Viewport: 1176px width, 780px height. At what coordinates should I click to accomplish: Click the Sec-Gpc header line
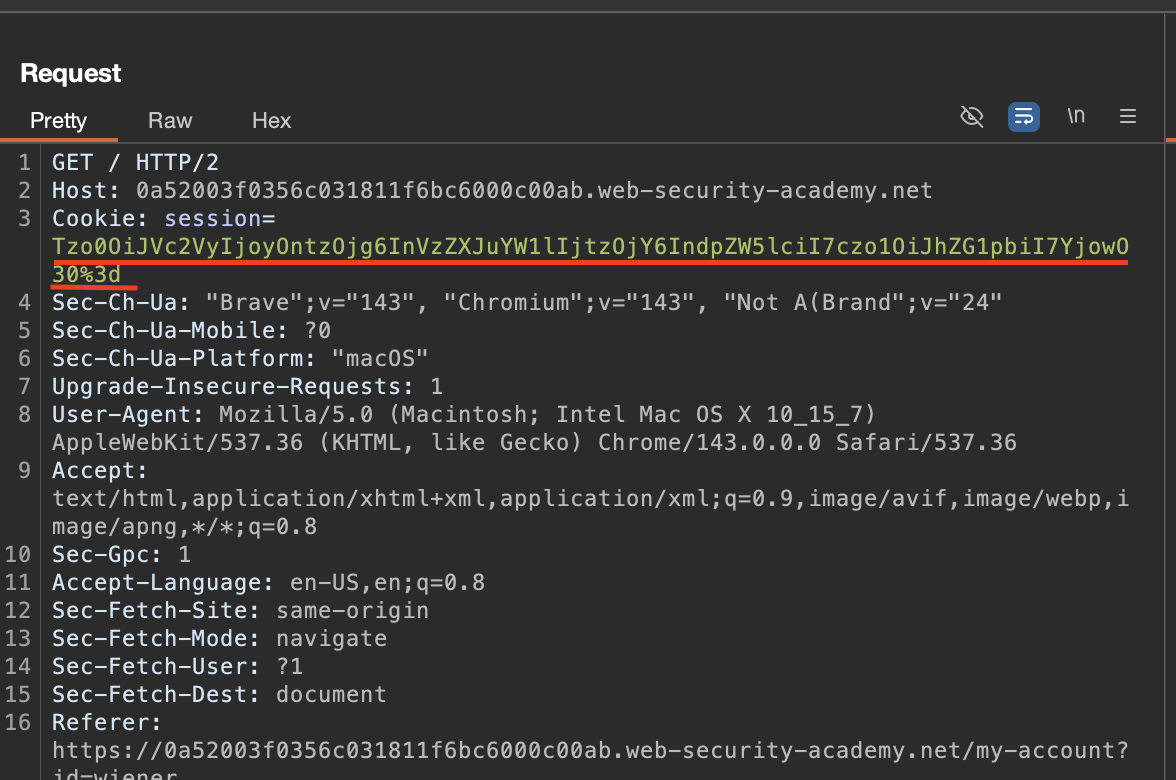(121, 554)
